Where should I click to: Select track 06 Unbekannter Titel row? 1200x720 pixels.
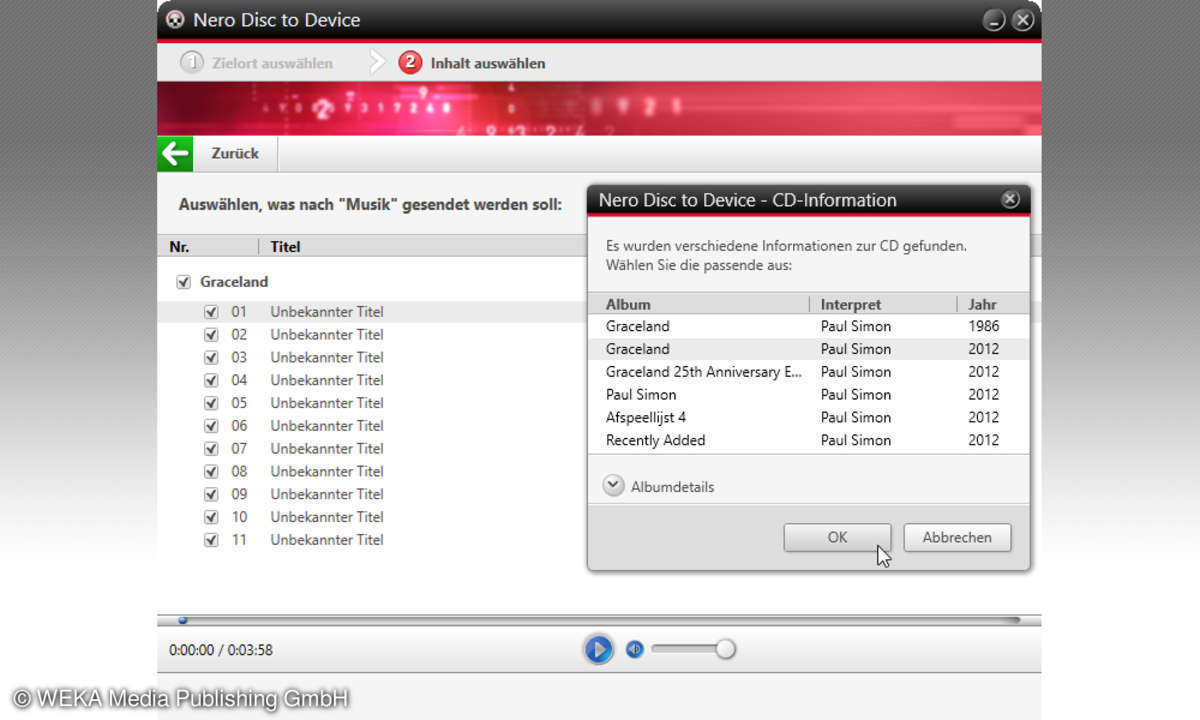pos(372,426)
